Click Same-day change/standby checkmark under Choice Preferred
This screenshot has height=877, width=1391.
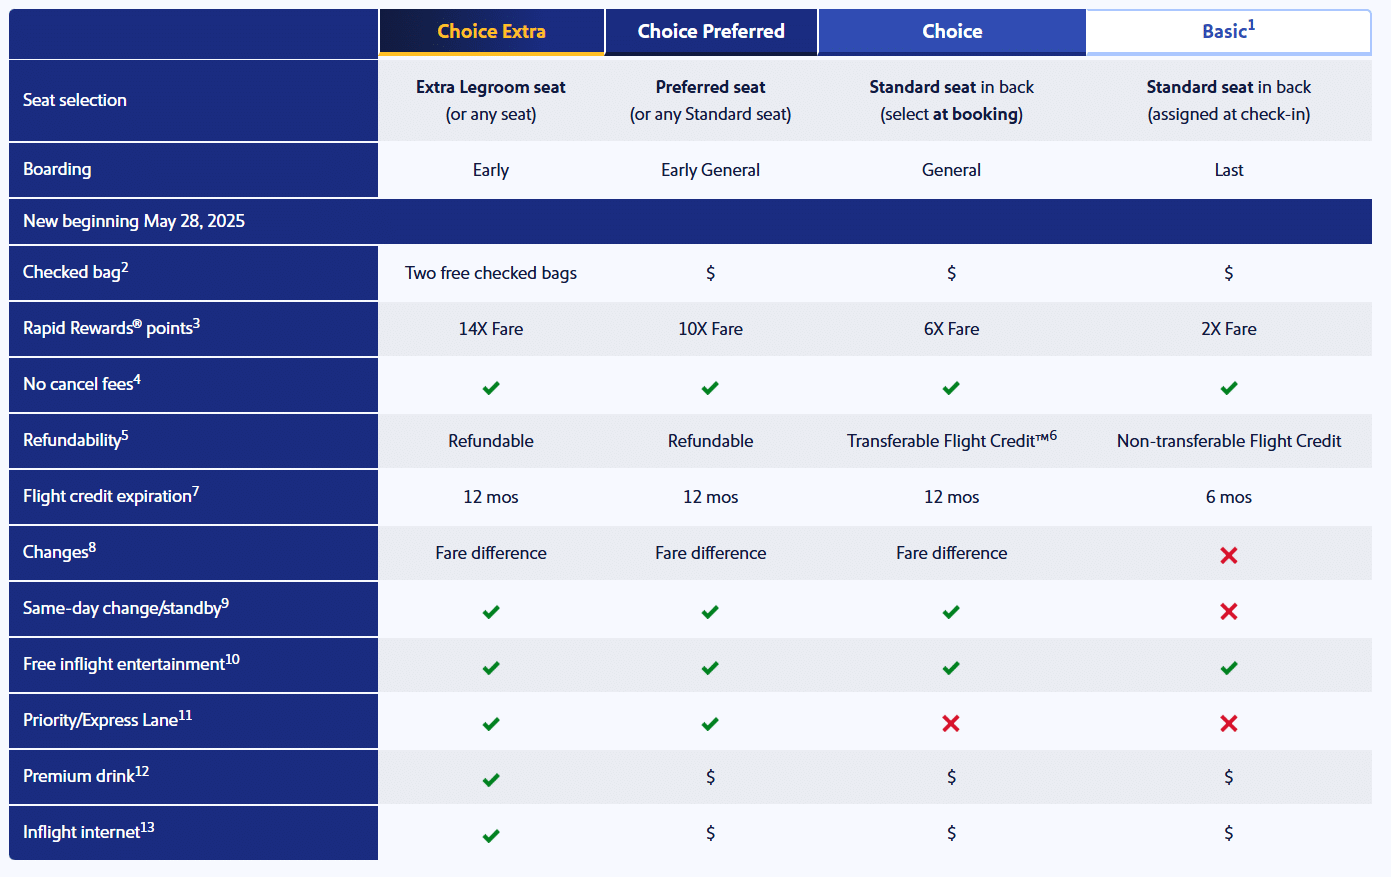(x=710, y=612)
